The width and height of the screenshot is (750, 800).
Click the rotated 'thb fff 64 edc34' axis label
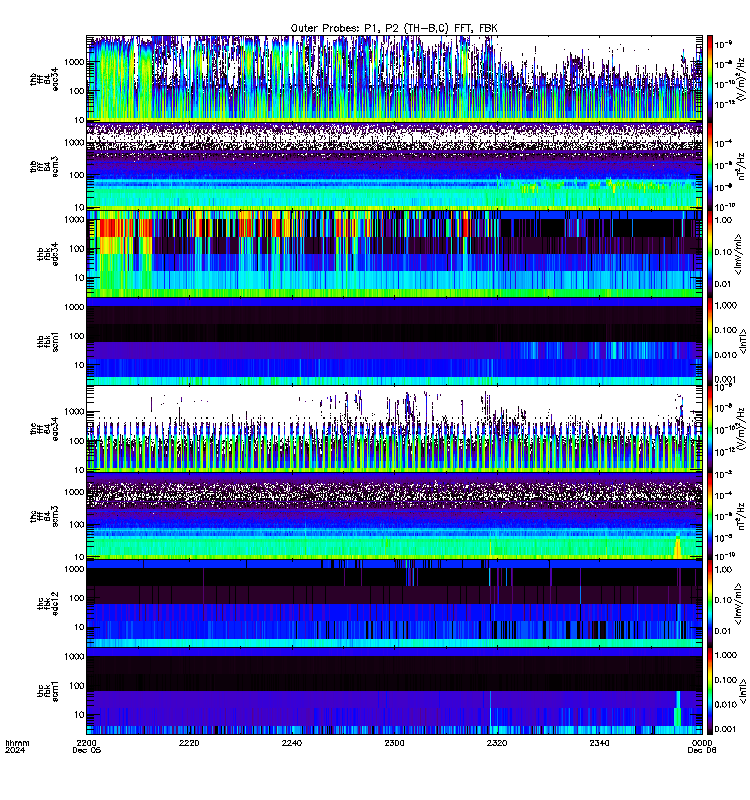coord(44,79)
